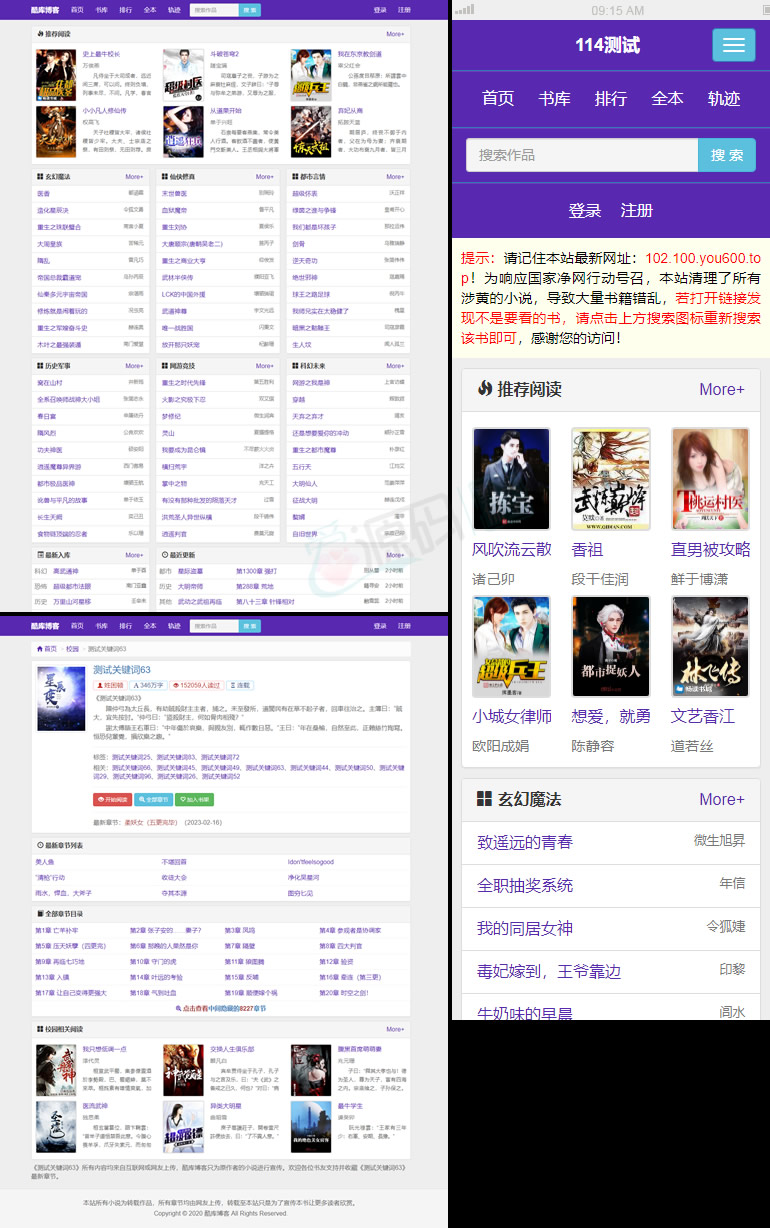The height and width of the screenshot is (1228, 770).
Task: Click the clock icon beside 最新章节列表
Action: click(x=39, y=845)
